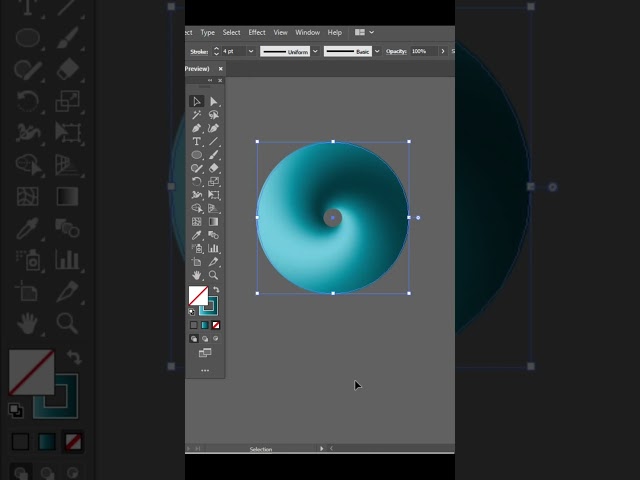Choose the Line Segment tool

point(213,142)
